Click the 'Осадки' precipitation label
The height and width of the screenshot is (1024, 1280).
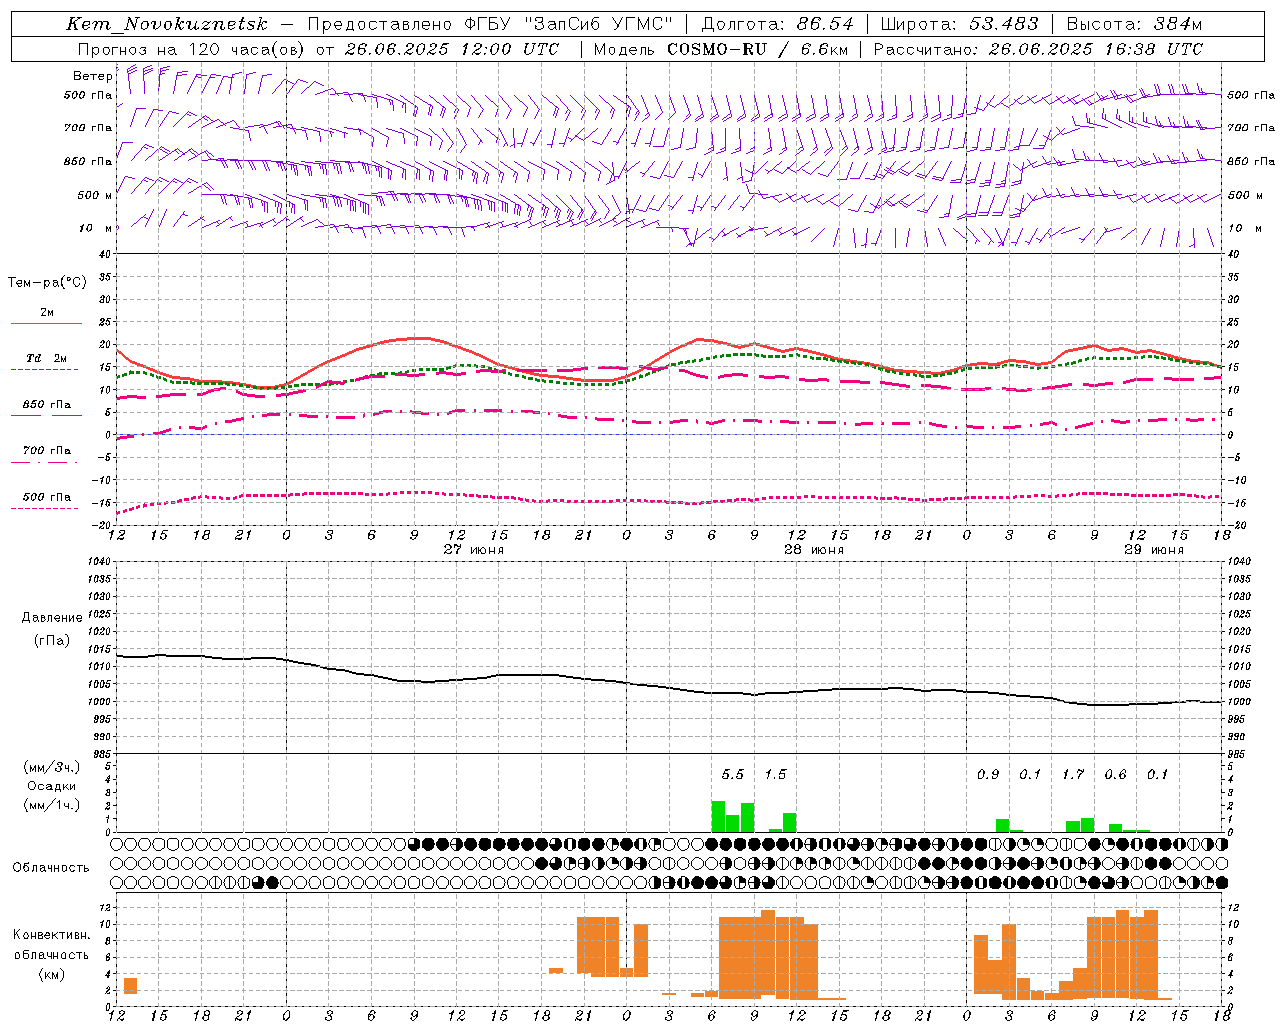[x=51, y=786]
